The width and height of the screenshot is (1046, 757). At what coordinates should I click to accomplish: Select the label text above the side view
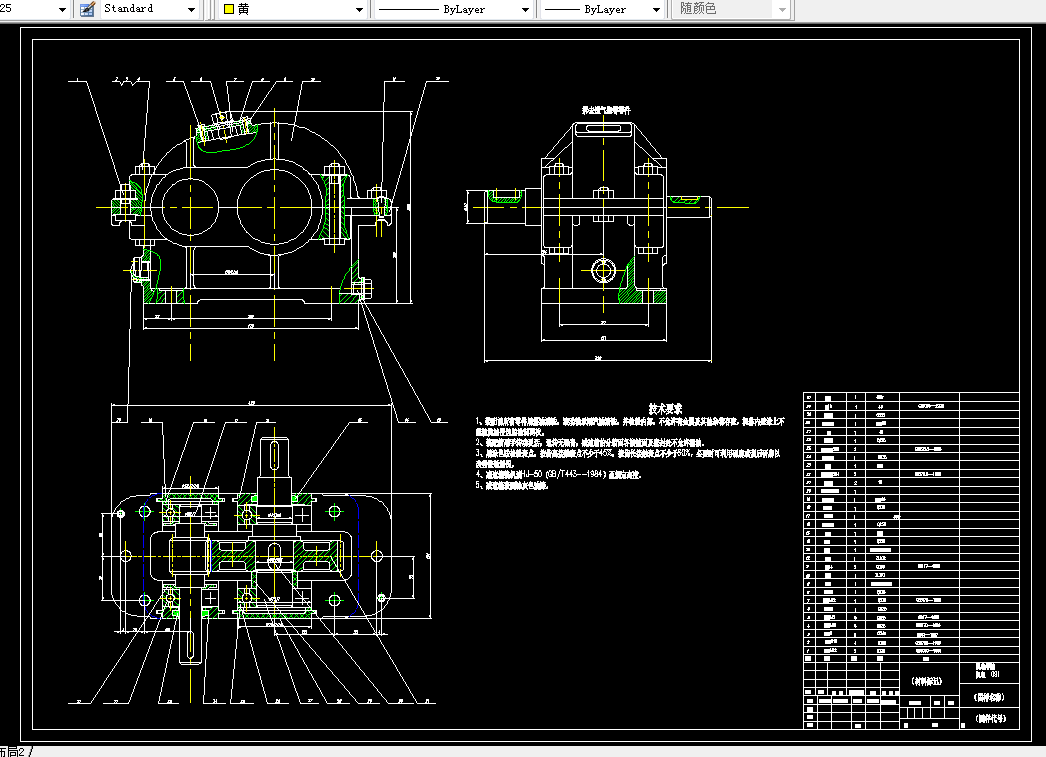tap(606, 111)
